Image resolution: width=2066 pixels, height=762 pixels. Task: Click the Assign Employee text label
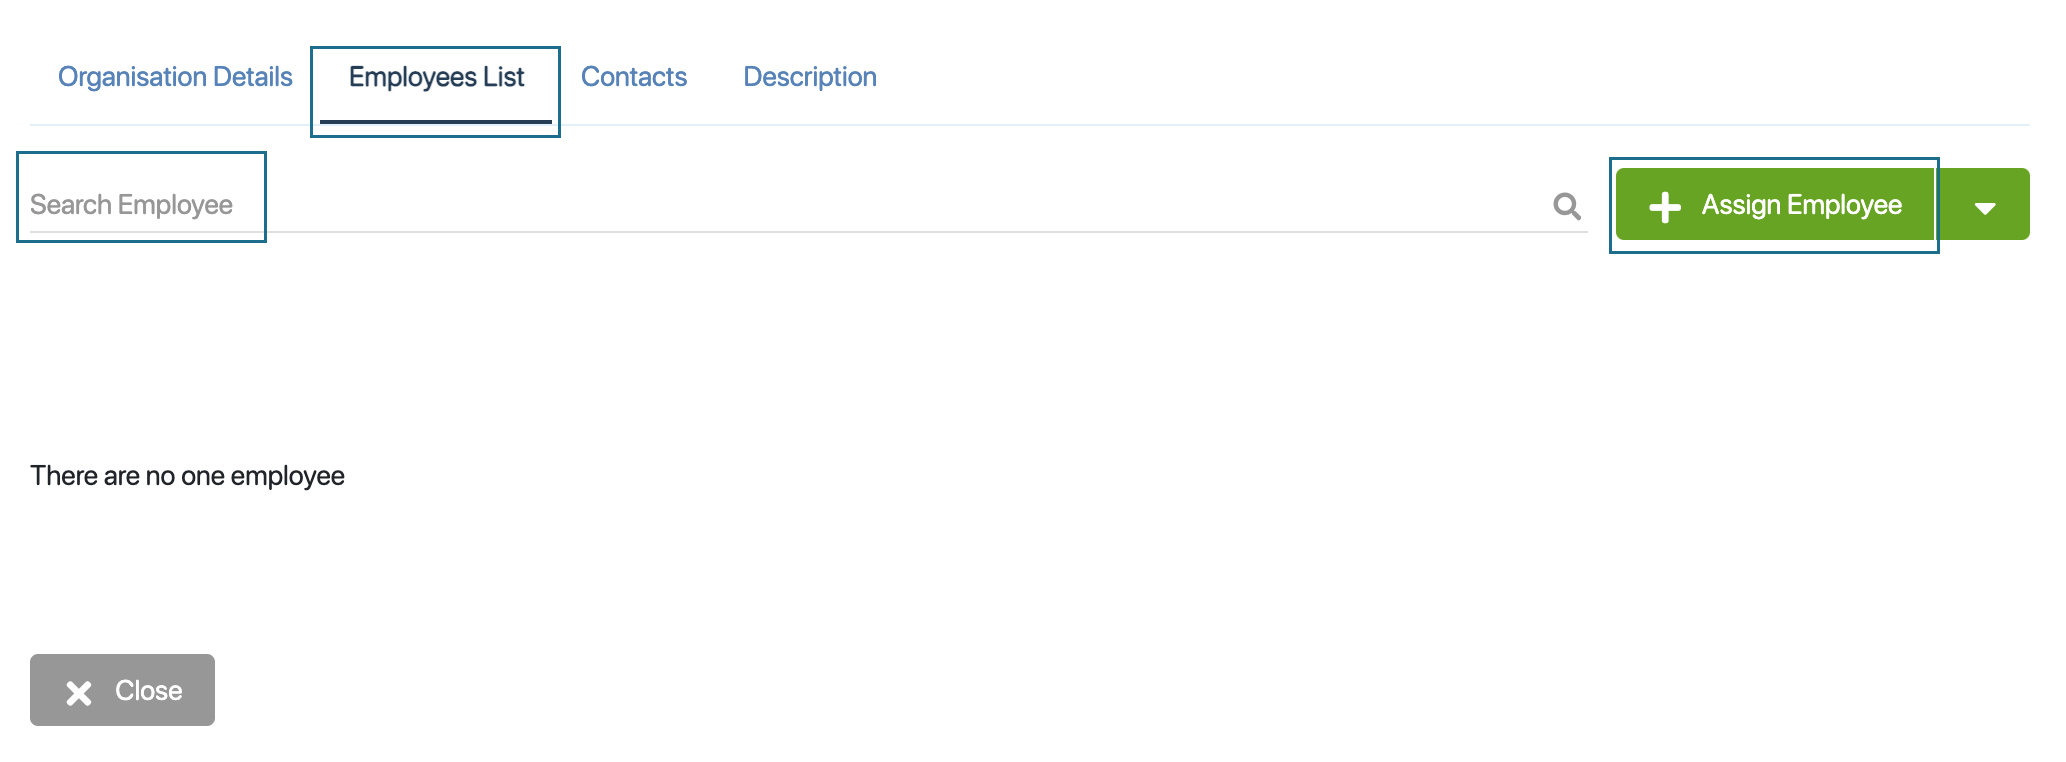[x=1802, y=205]
